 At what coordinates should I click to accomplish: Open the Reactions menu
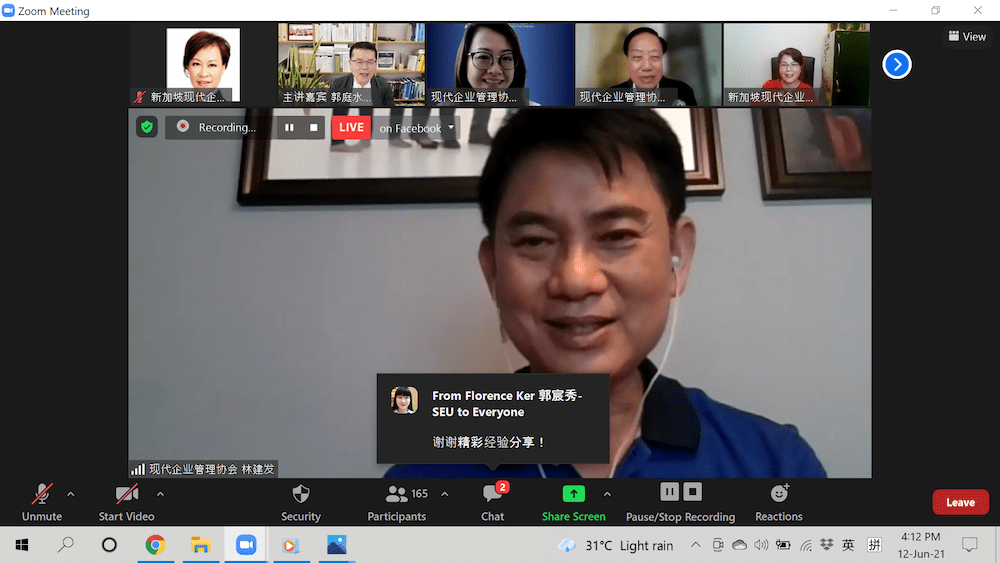(x=778, y=502)
